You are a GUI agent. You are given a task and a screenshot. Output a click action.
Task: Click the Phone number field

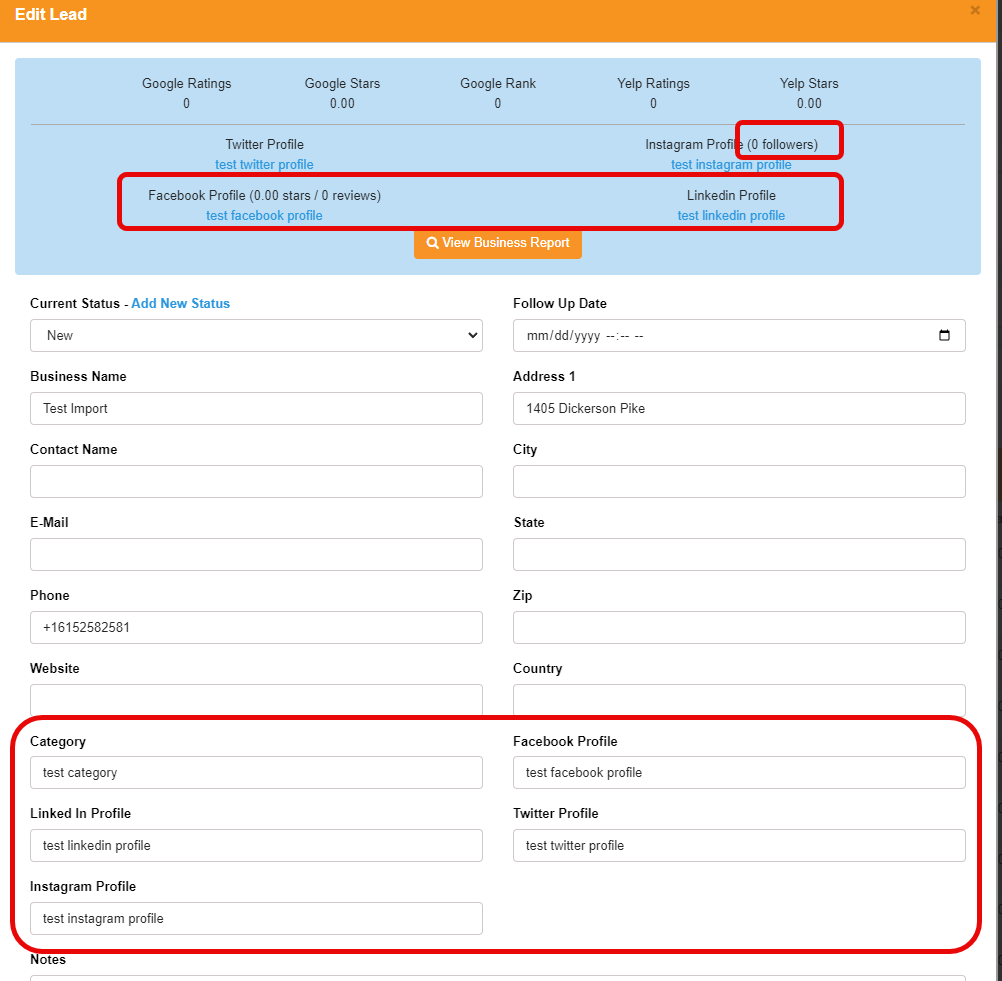256,628
